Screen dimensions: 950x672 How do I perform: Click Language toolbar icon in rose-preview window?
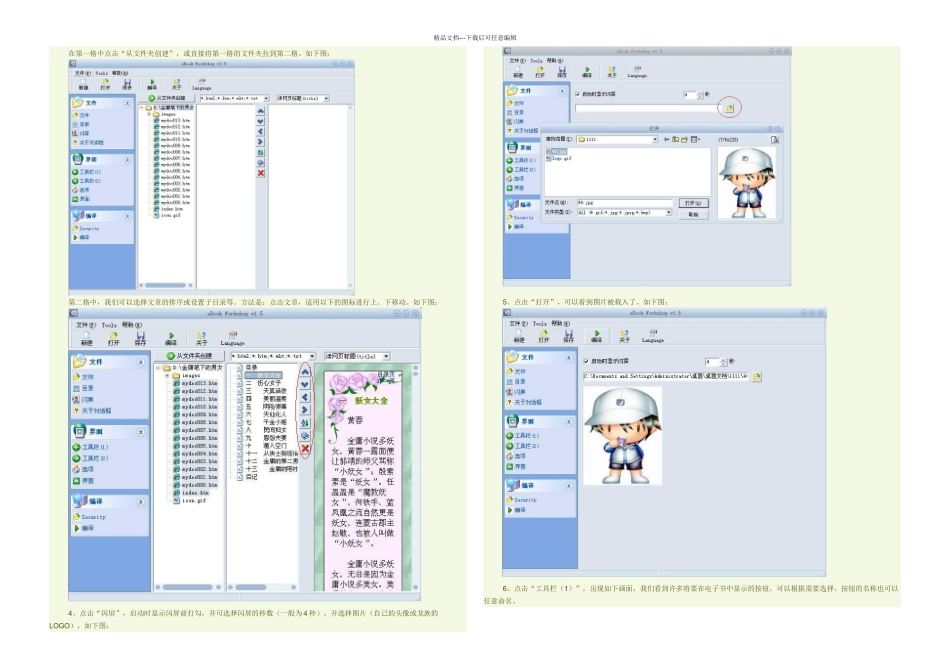(232, 338)
